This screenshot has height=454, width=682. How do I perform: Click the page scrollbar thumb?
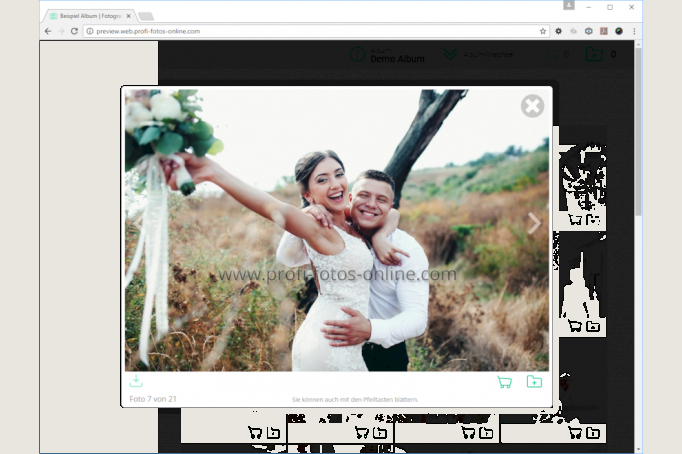(x=638, y=131)
